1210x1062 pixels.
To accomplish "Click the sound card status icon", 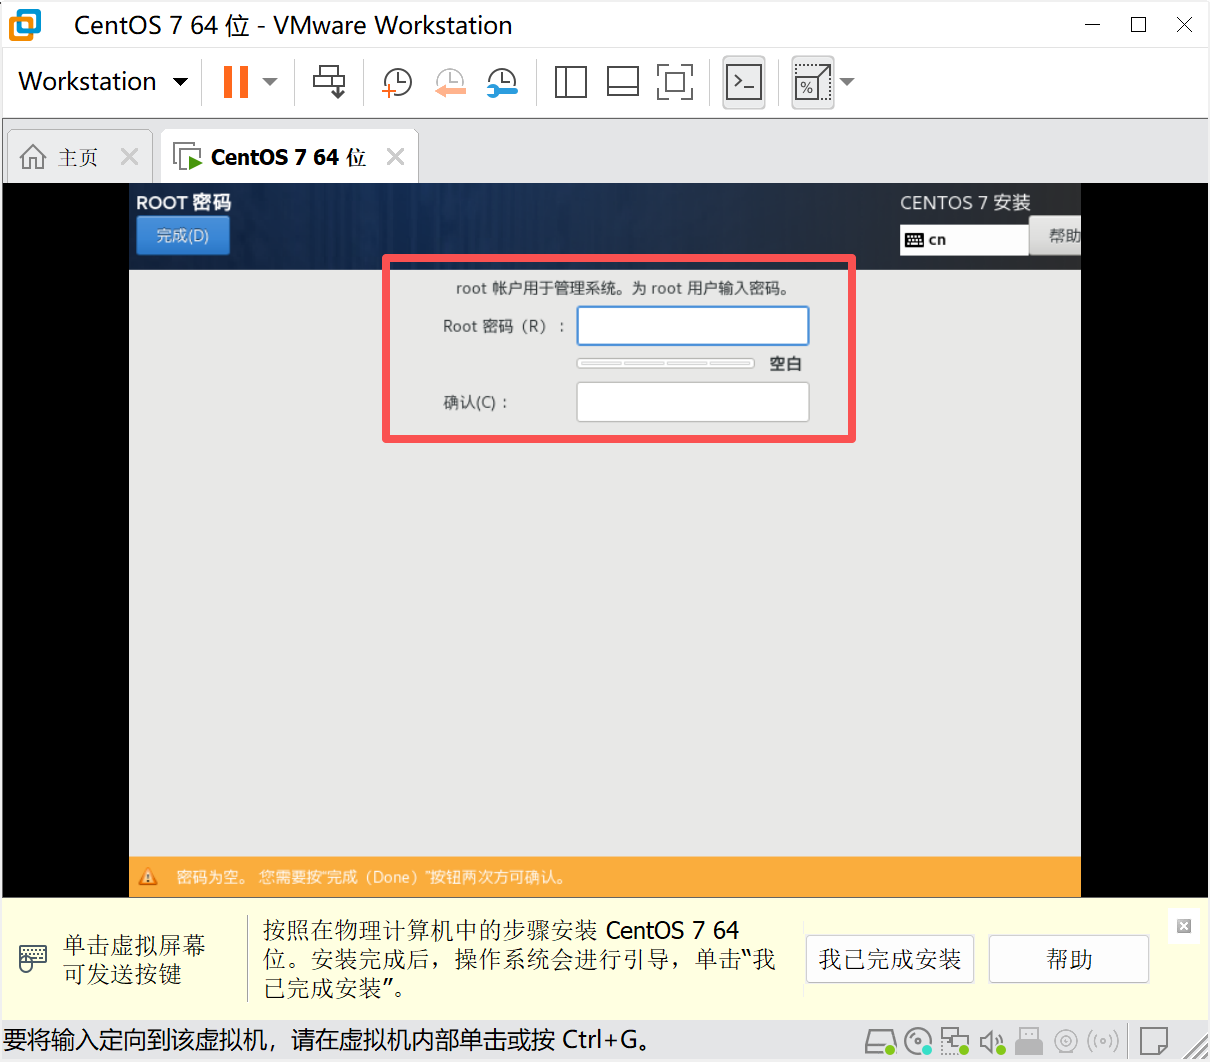I will (992, 1042).
